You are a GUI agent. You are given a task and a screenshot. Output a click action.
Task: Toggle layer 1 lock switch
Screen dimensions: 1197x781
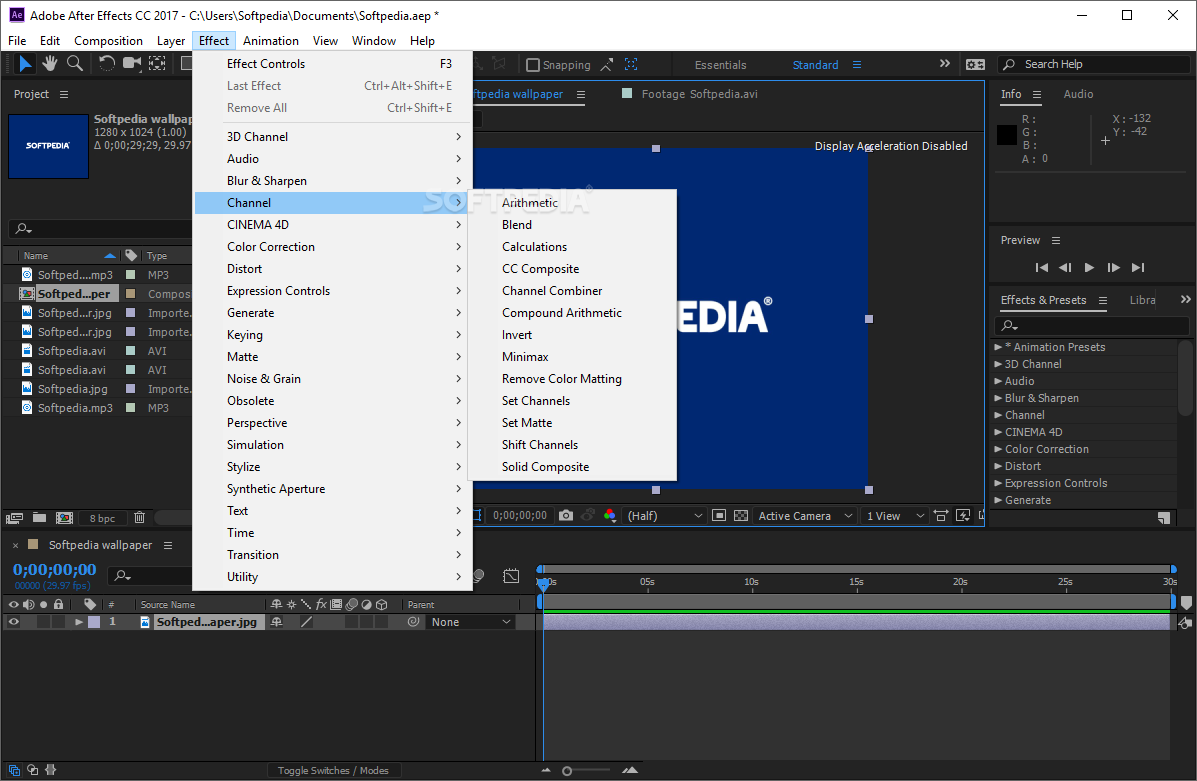58,622
